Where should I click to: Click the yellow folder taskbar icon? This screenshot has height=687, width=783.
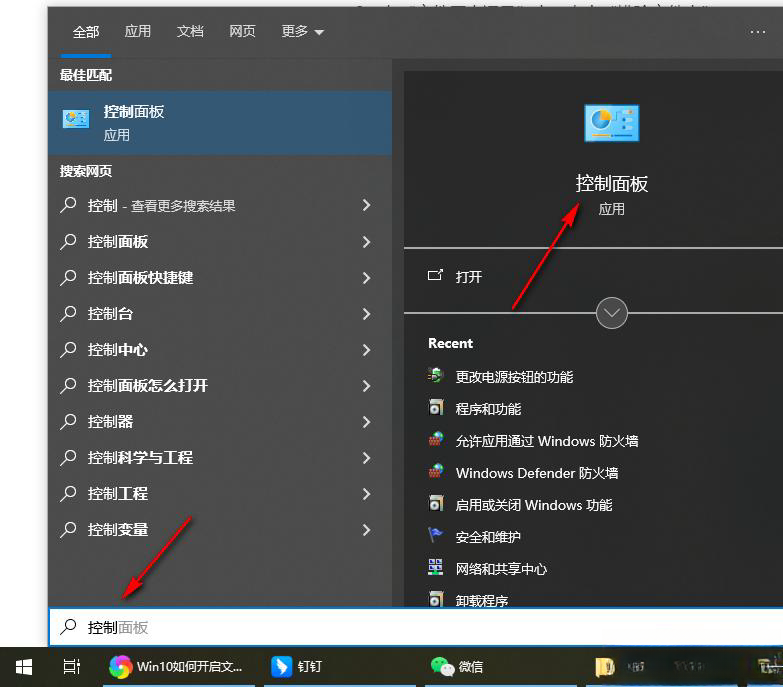(604, 667)
